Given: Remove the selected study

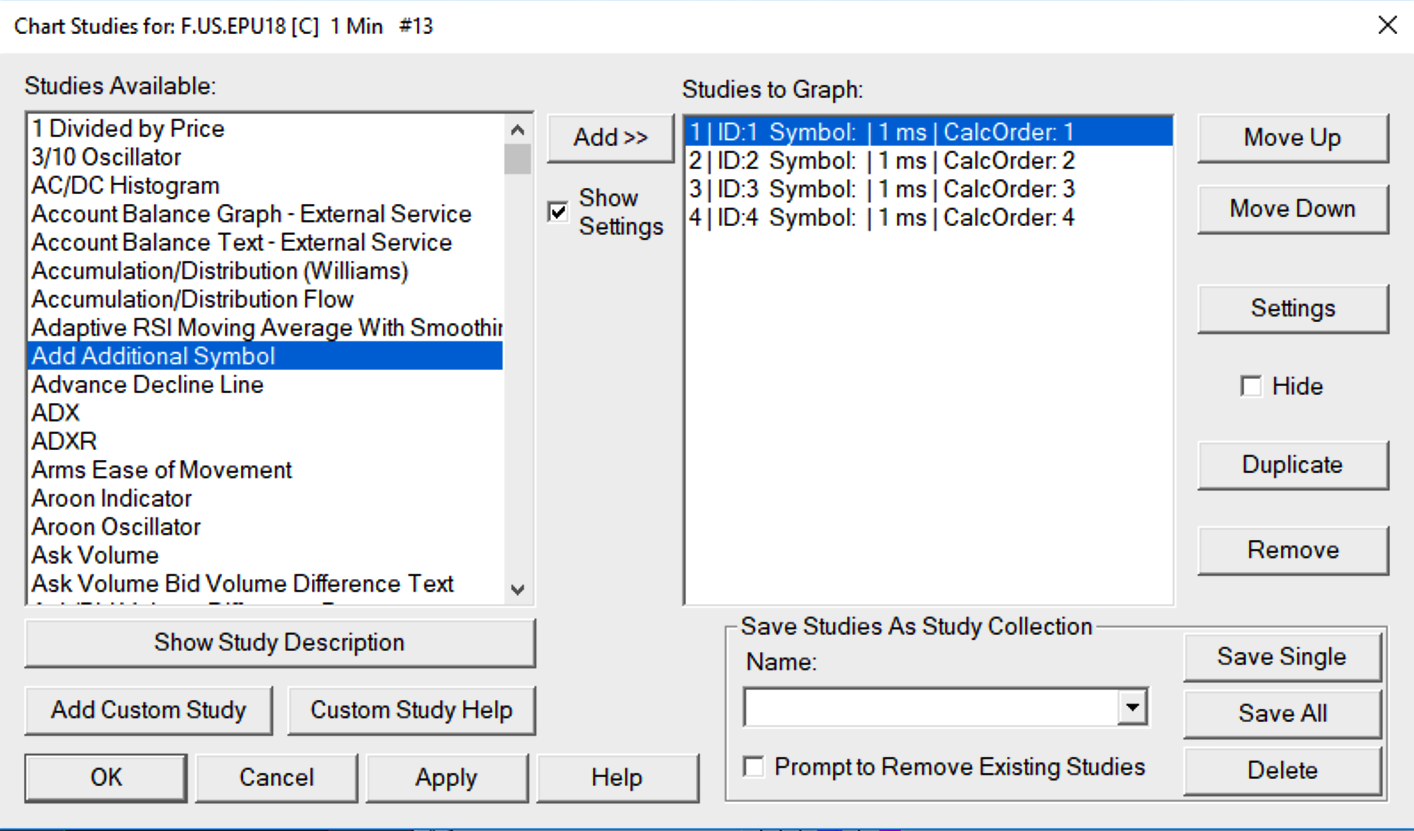Looking at the screenshot, I should point(1292,550).
